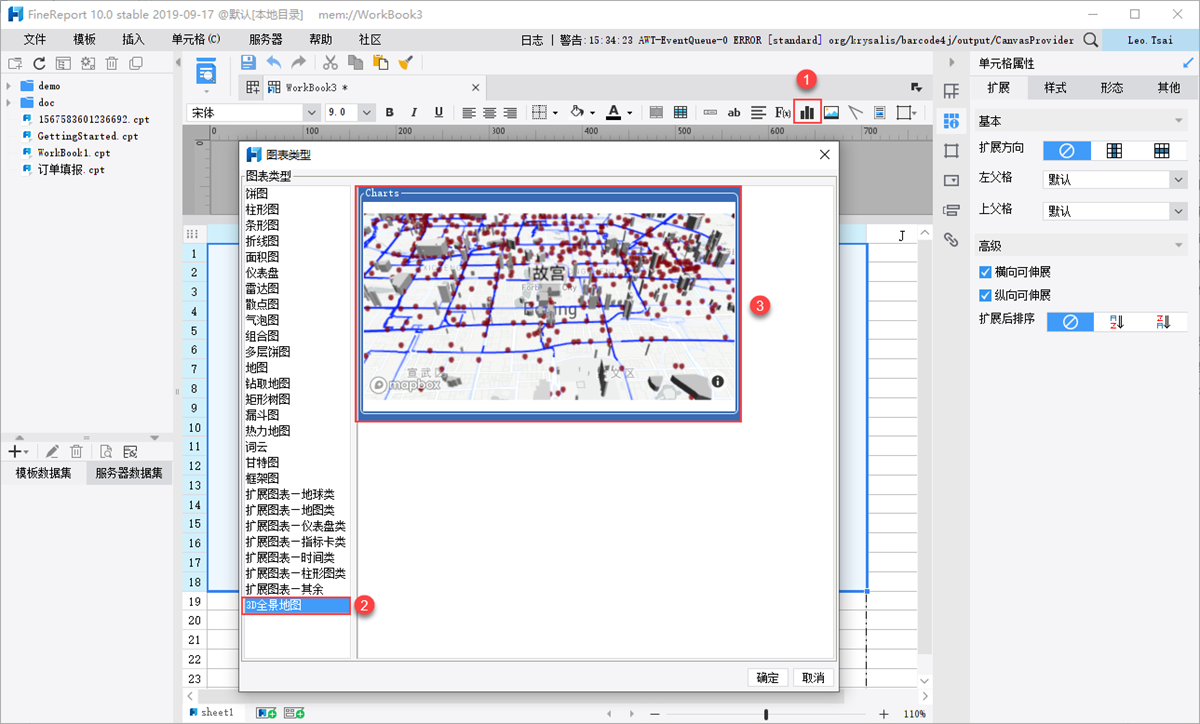This screenshot has width=1200, height=724.
Task: Click the insert formula F(x) icon
Action: (x=783, y=112)
